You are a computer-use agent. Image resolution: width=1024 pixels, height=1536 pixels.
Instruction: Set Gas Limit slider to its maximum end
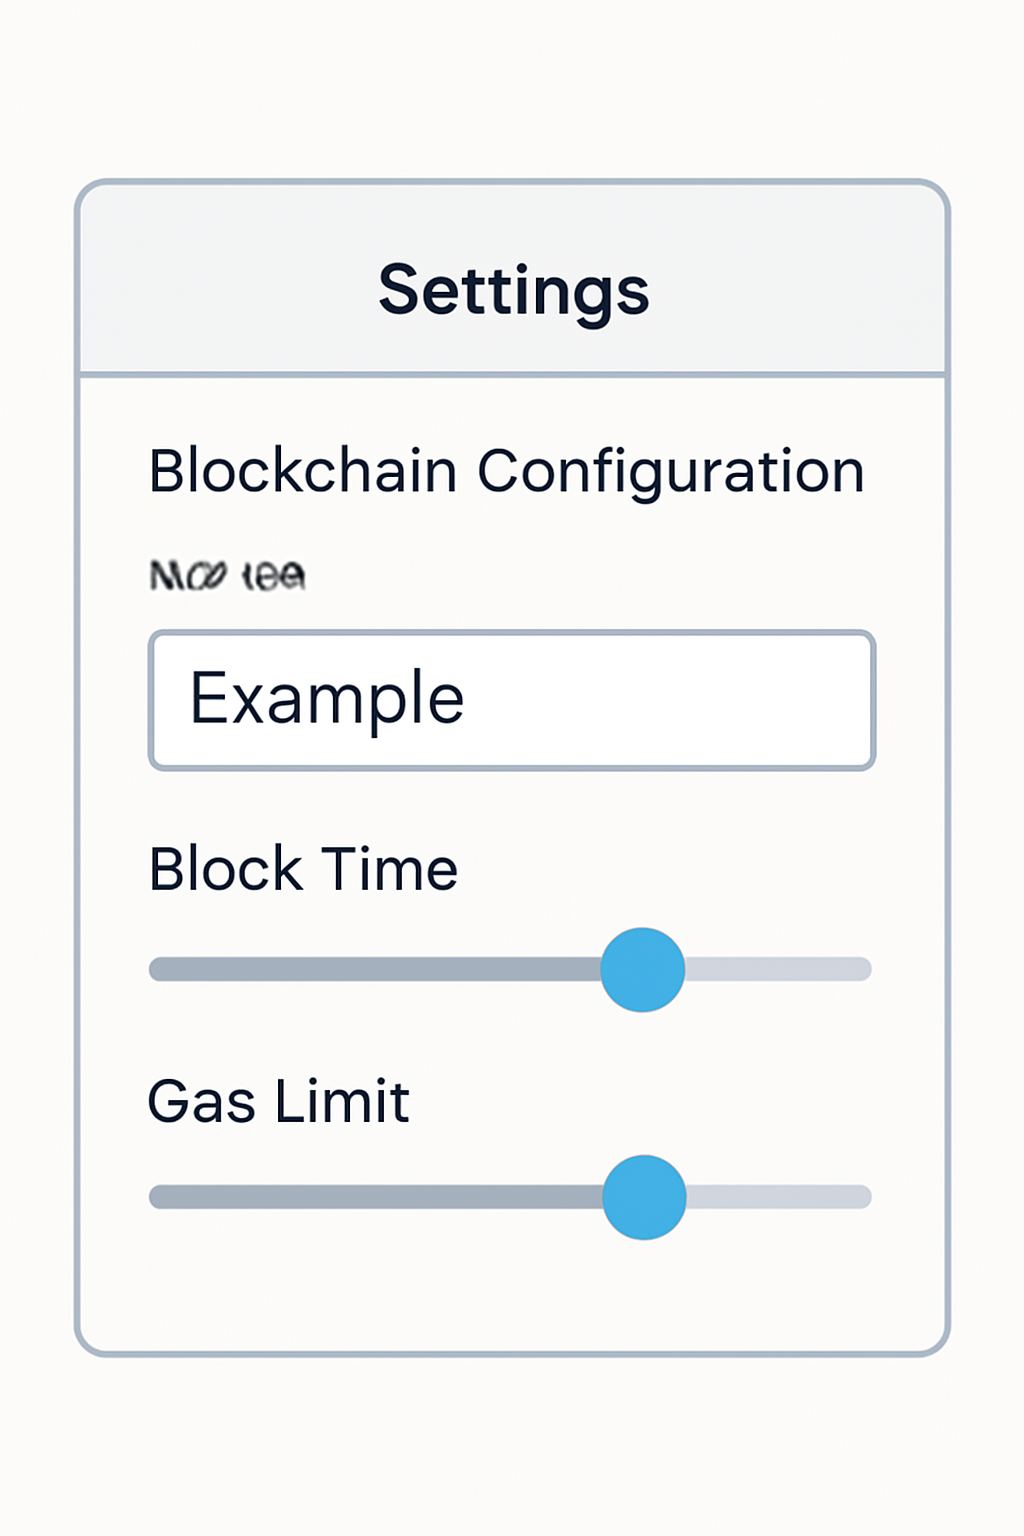pos(868,1197)
